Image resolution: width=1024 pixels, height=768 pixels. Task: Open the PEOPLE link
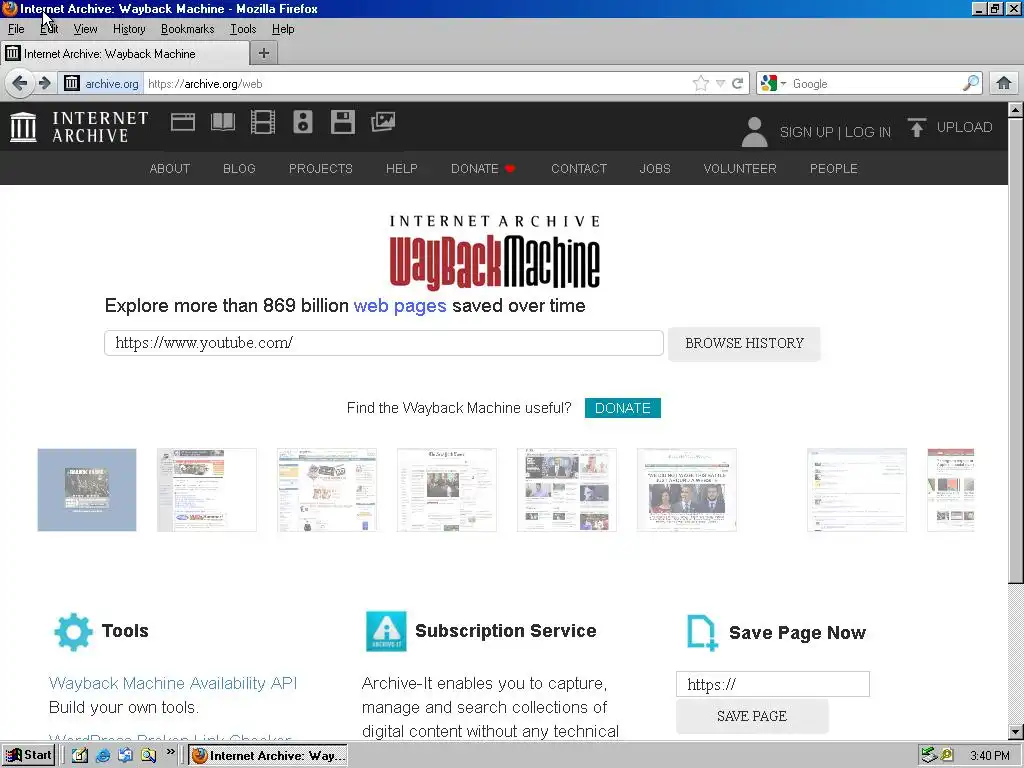(x=833, y=168)
